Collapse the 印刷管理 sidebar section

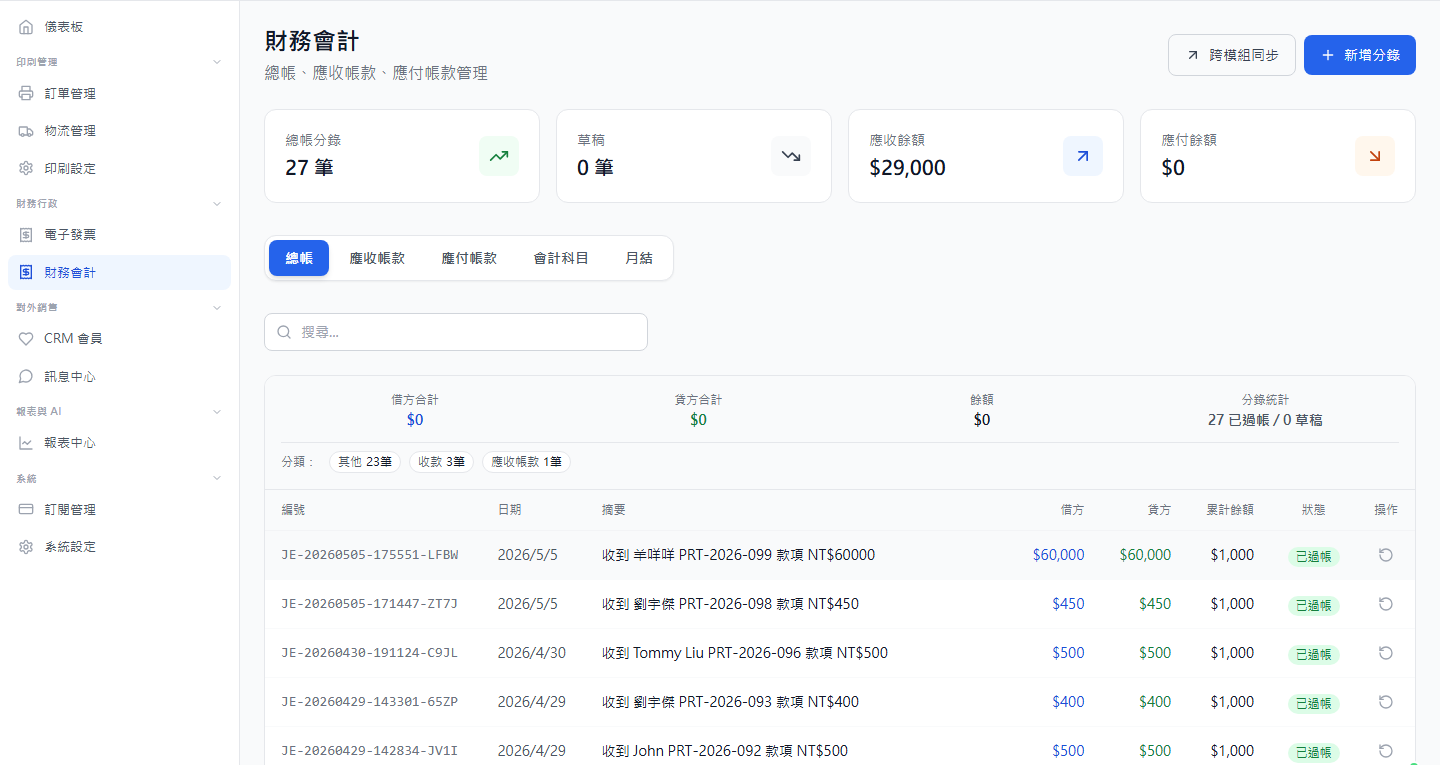click(217, 62)
